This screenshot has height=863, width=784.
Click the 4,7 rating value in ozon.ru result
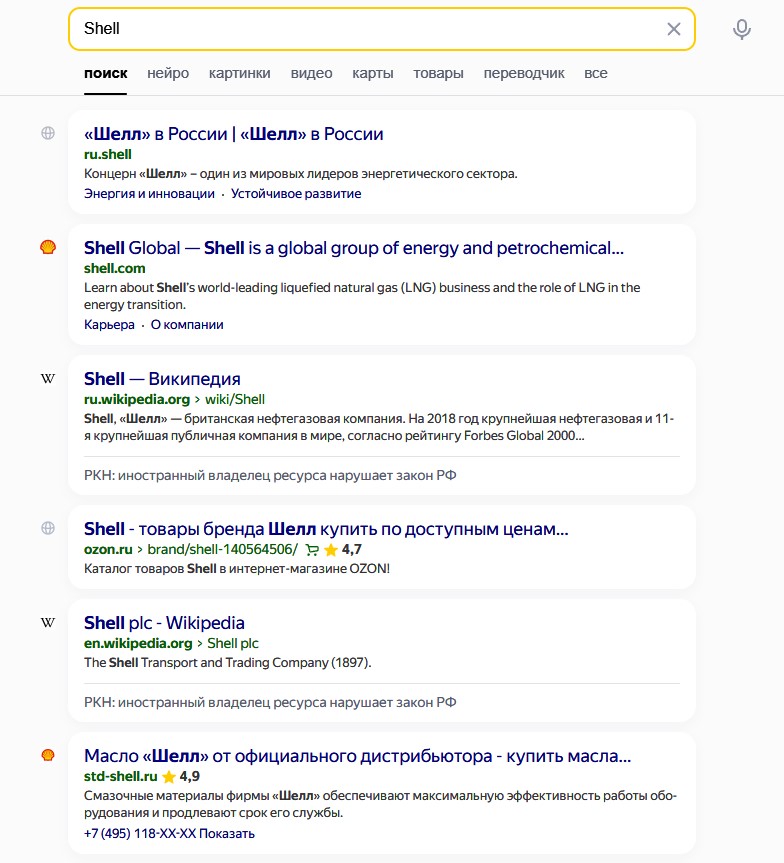(x=351, y=549)
